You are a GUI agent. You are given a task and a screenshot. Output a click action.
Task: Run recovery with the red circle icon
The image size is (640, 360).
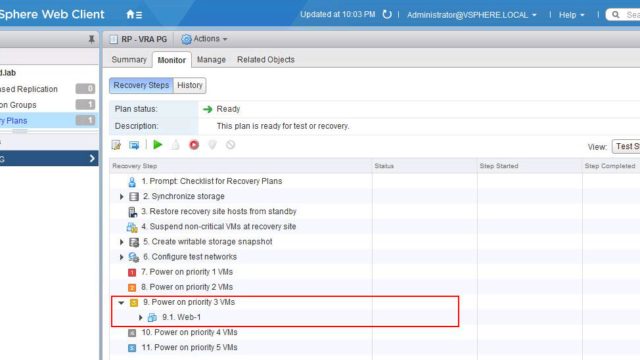pos(194,145)
